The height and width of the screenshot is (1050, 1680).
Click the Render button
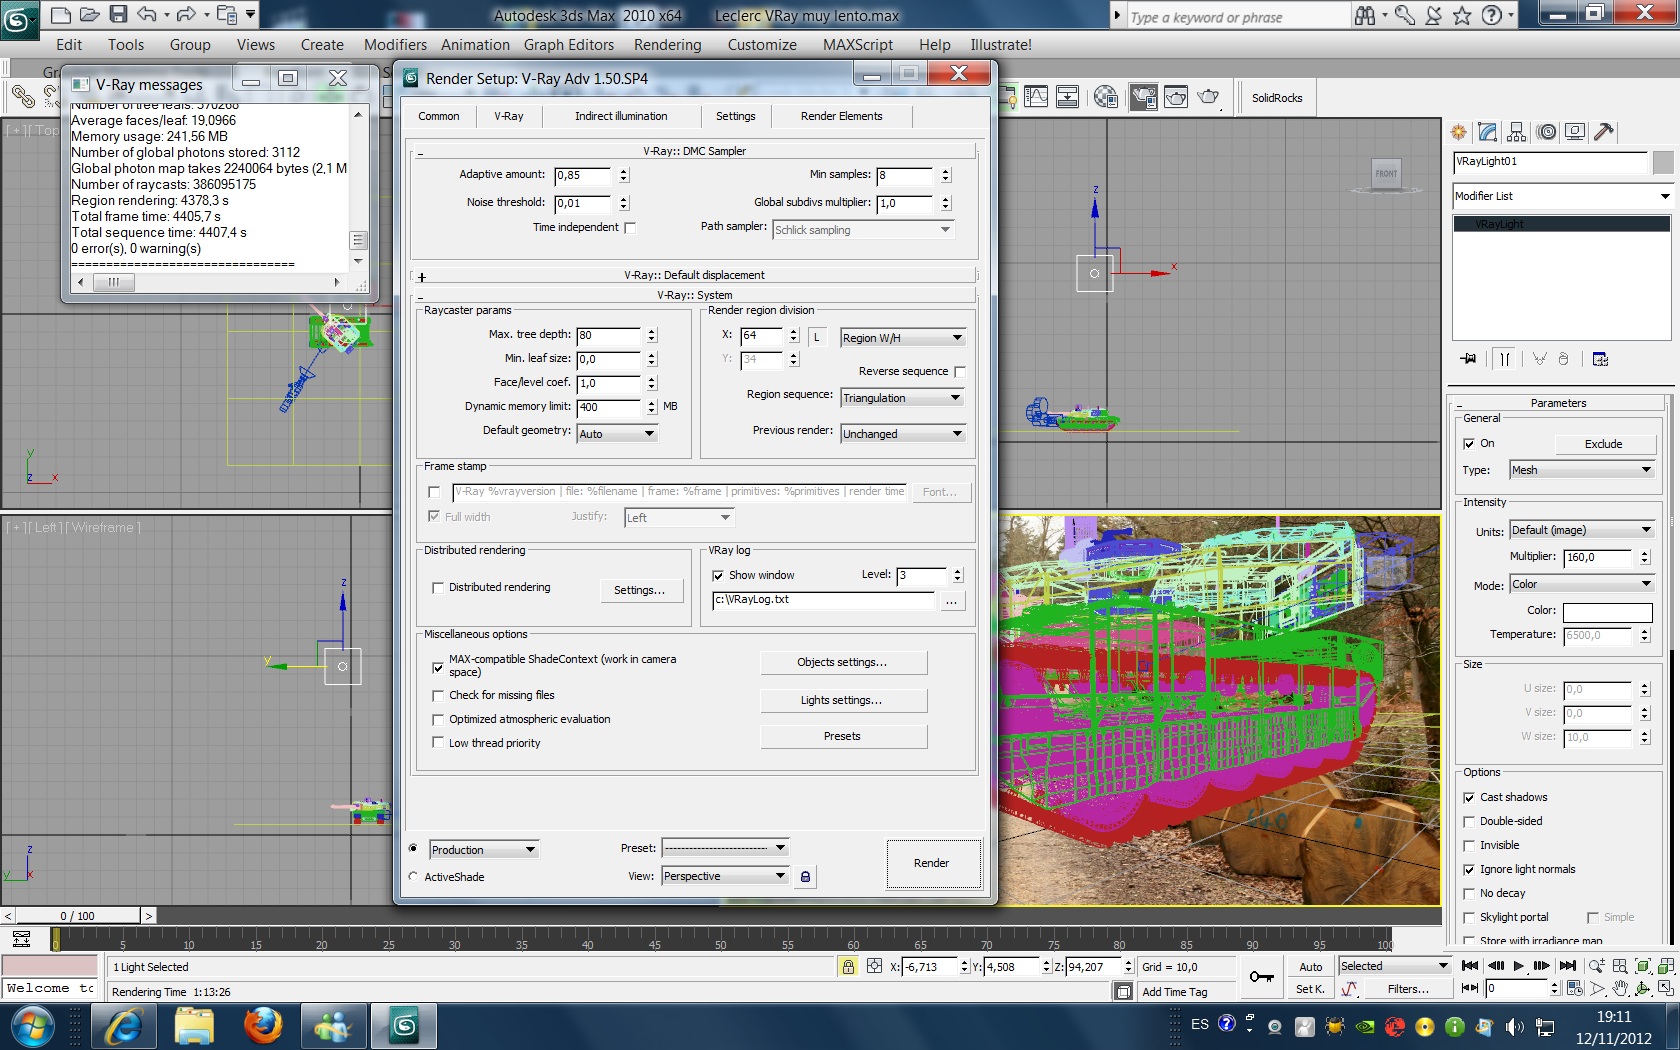932,863
